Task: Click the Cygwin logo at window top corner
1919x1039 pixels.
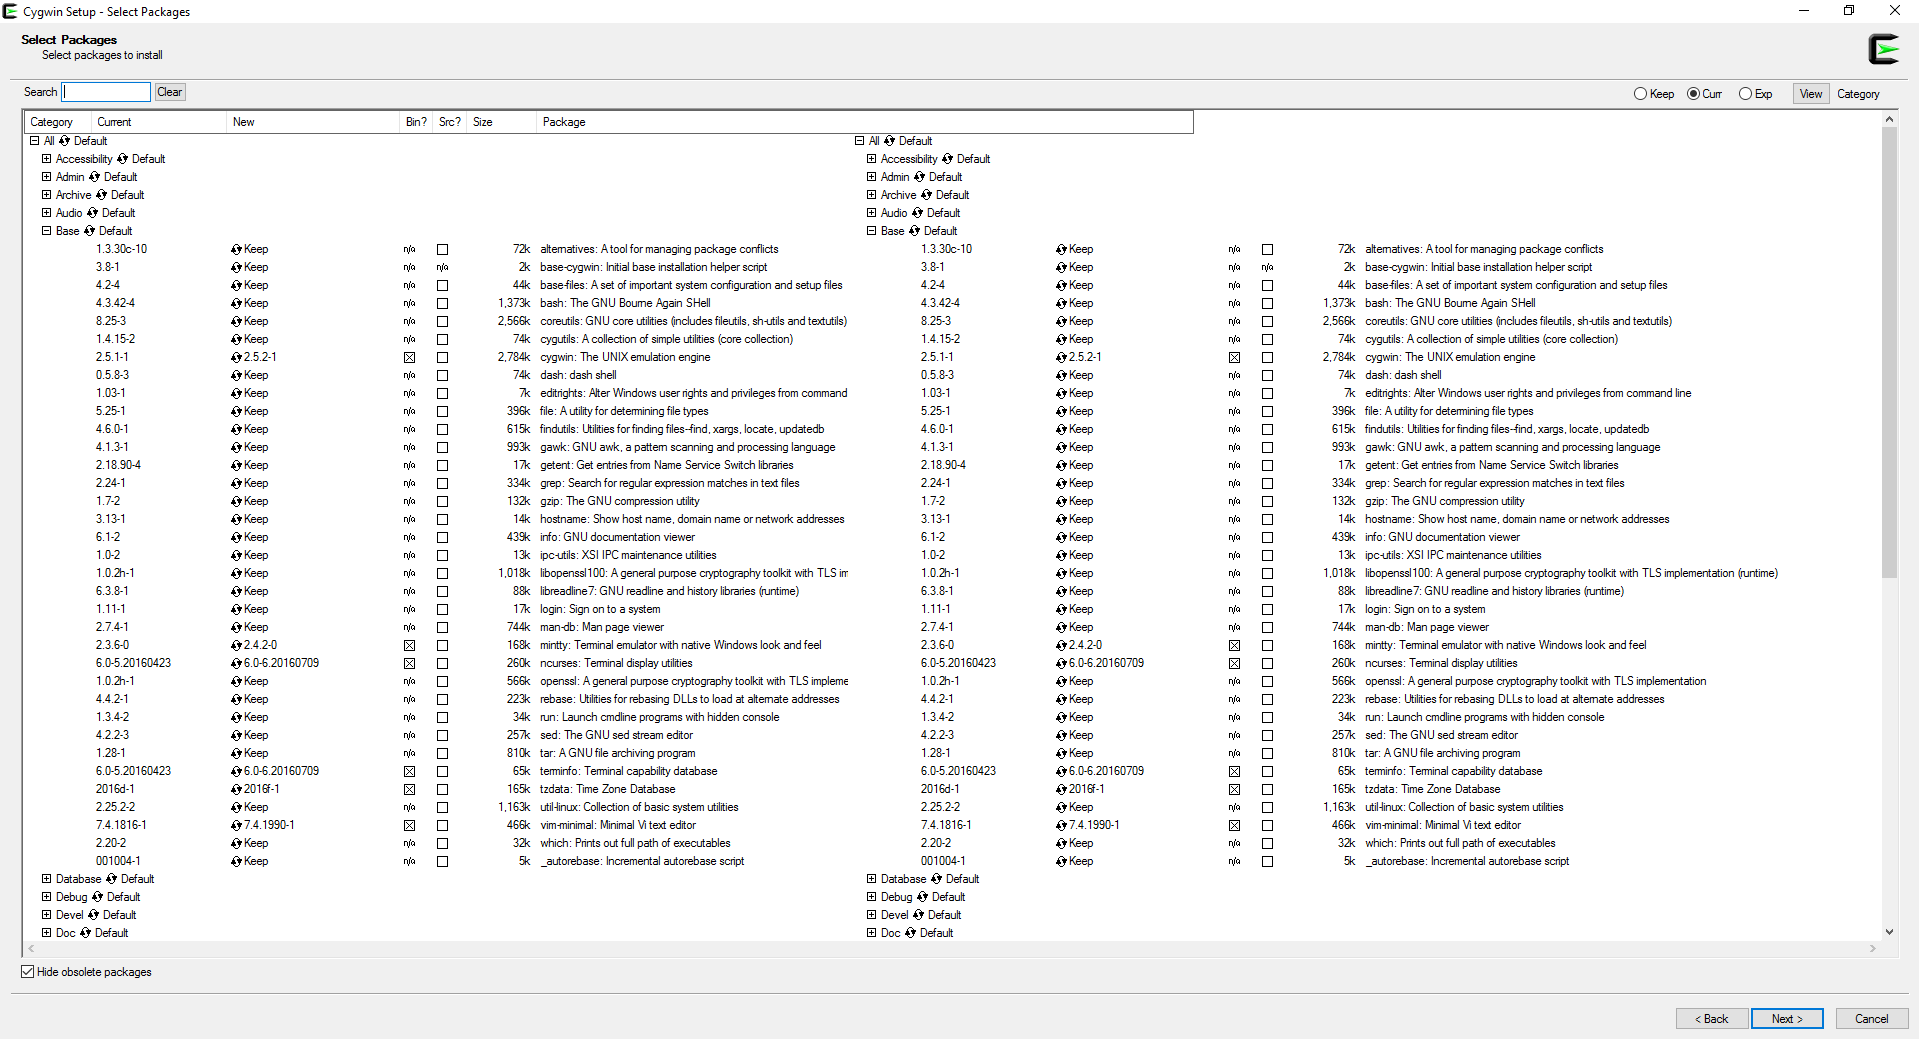Action: (1884, 49)
